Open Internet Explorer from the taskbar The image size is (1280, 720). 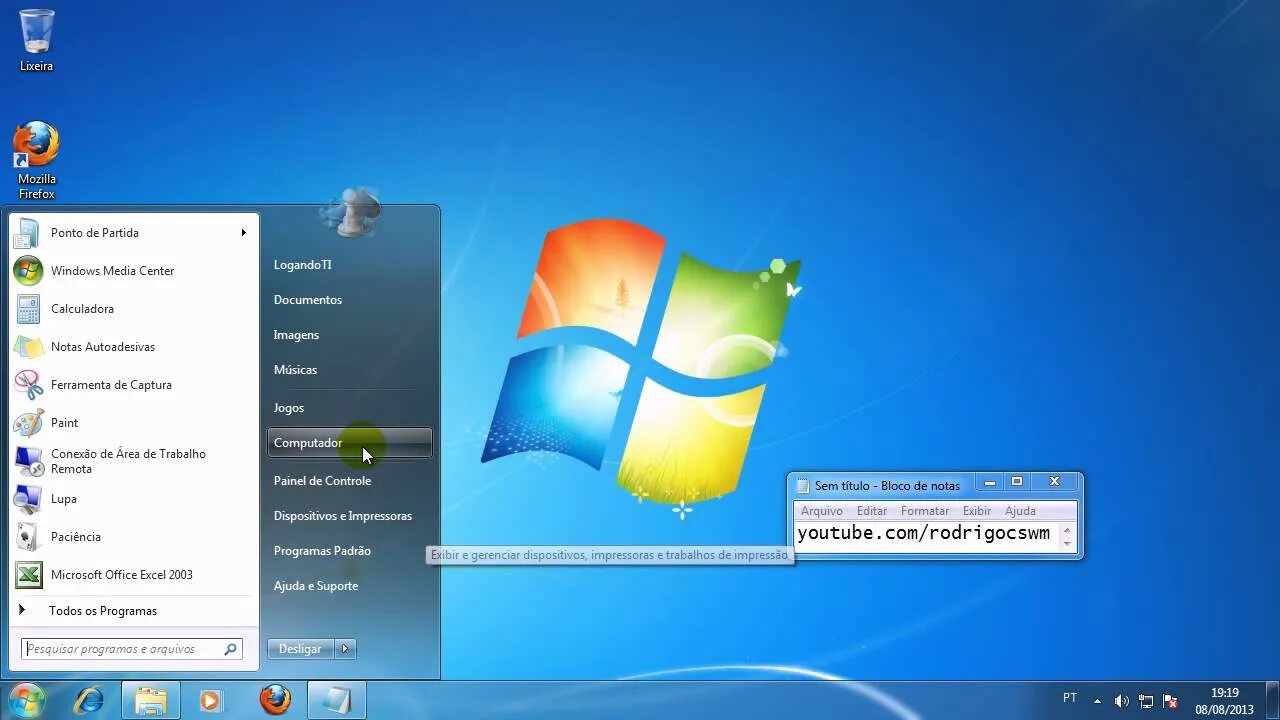click(89, 700)
